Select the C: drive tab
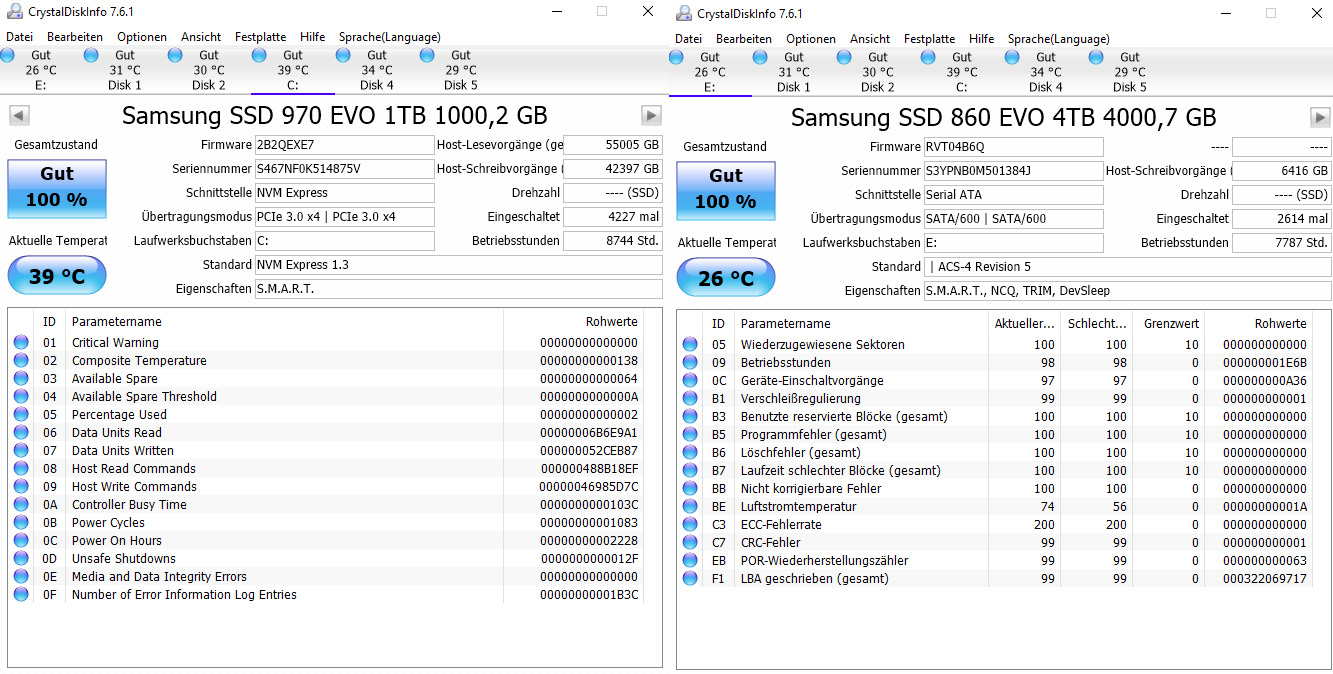Image resolution: width=1333 pixels, height=674 pixels. click(x=293, y=70)
